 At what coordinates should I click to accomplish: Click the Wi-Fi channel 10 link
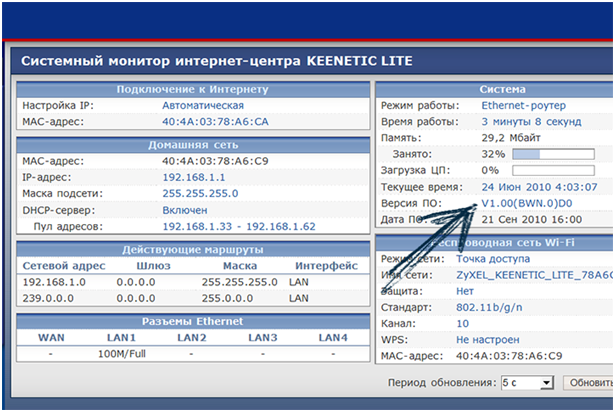(x=462, y=323)
